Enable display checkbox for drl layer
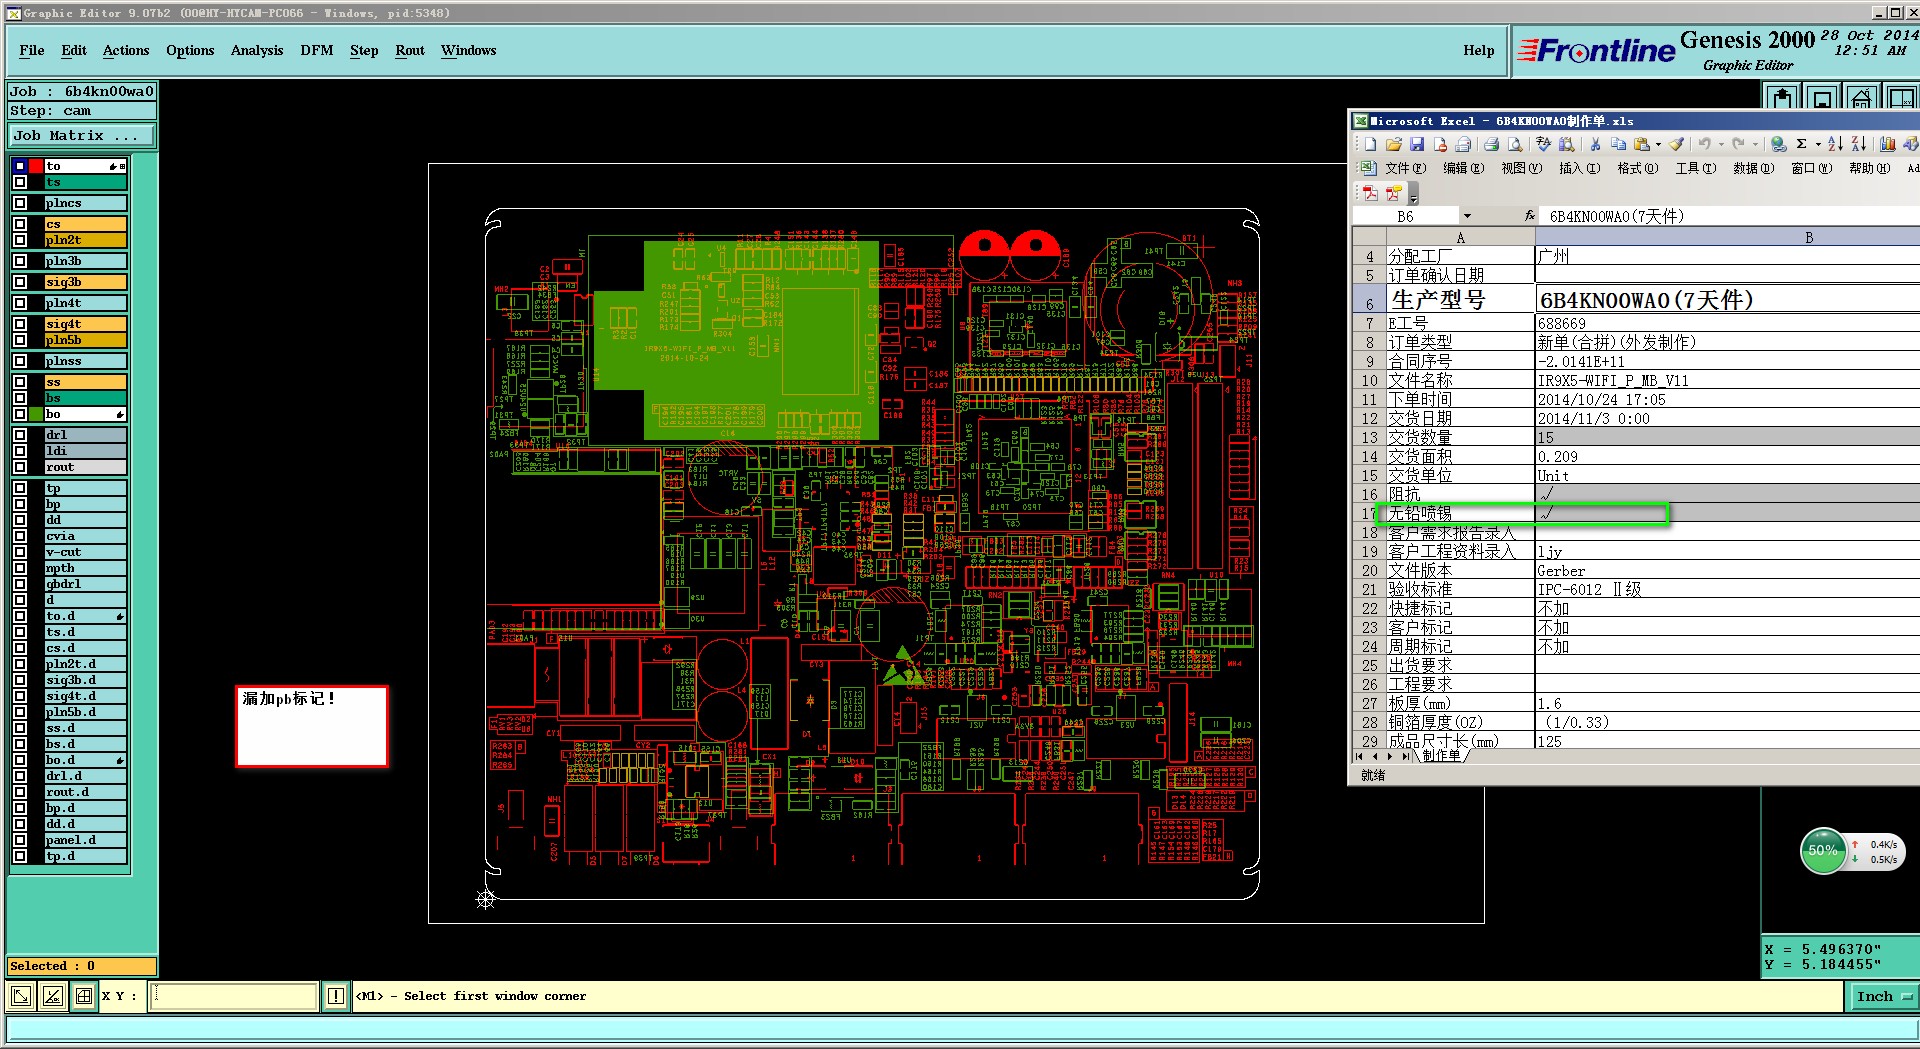 [x=20, y=435]
